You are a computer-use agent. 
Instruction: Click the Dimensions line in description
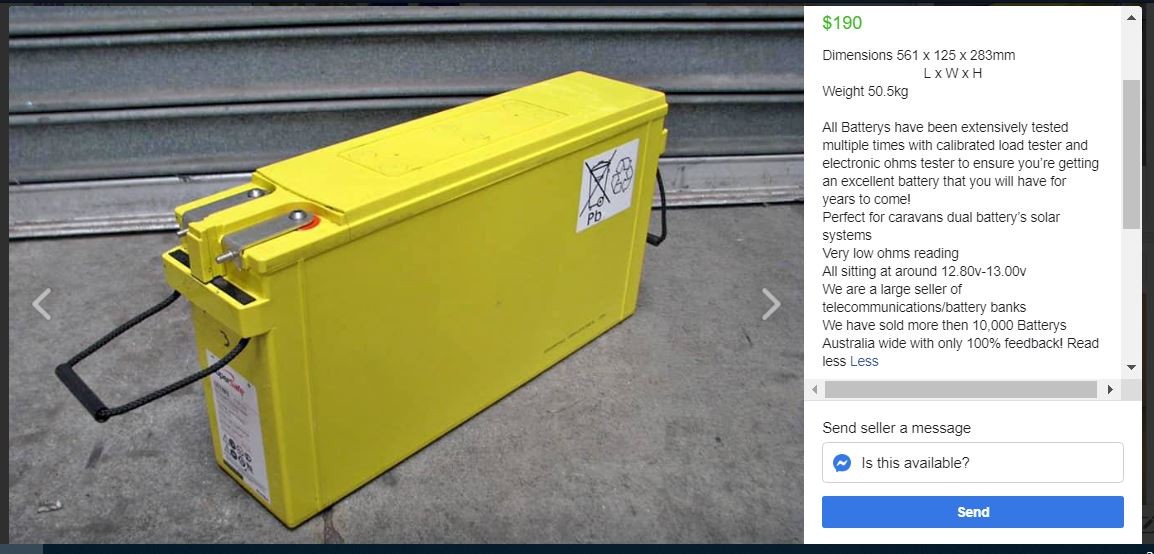click(918, 55)
